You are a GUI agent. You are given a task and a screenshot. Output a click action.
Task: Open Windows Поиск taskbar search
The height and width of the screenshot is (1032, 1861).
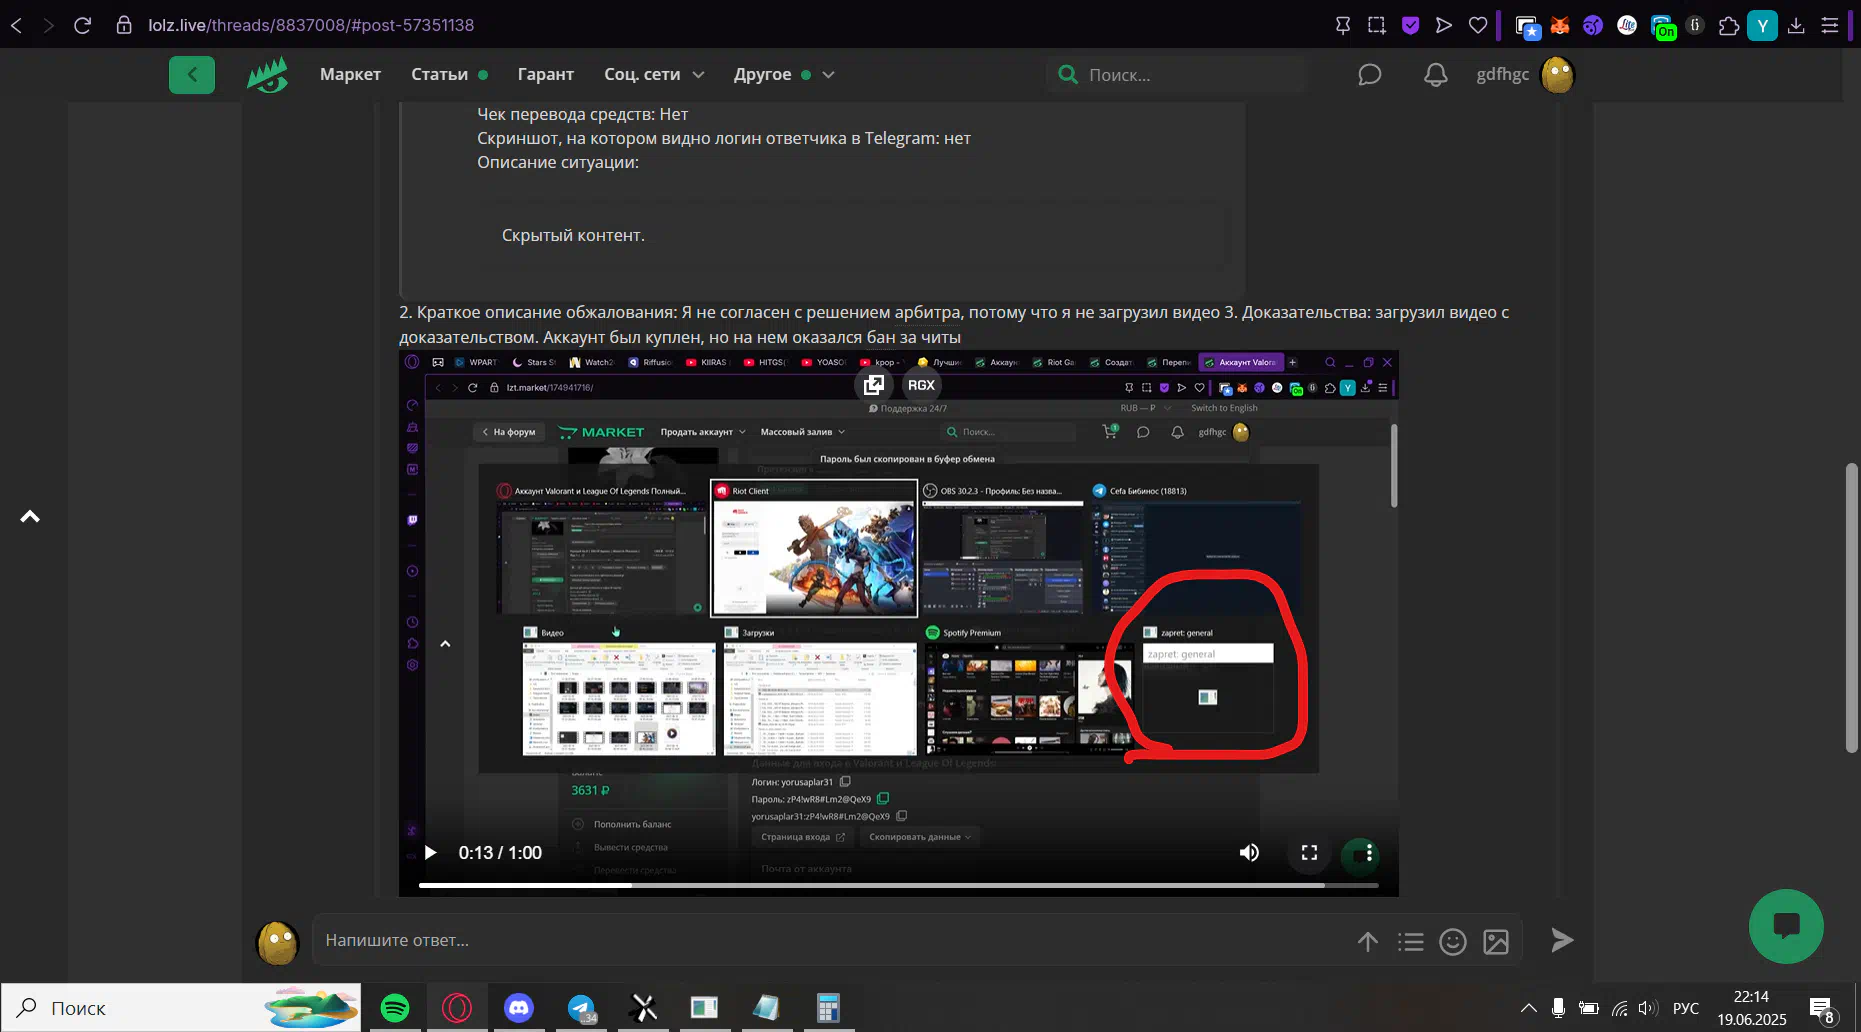click(x=180, y=1008)
